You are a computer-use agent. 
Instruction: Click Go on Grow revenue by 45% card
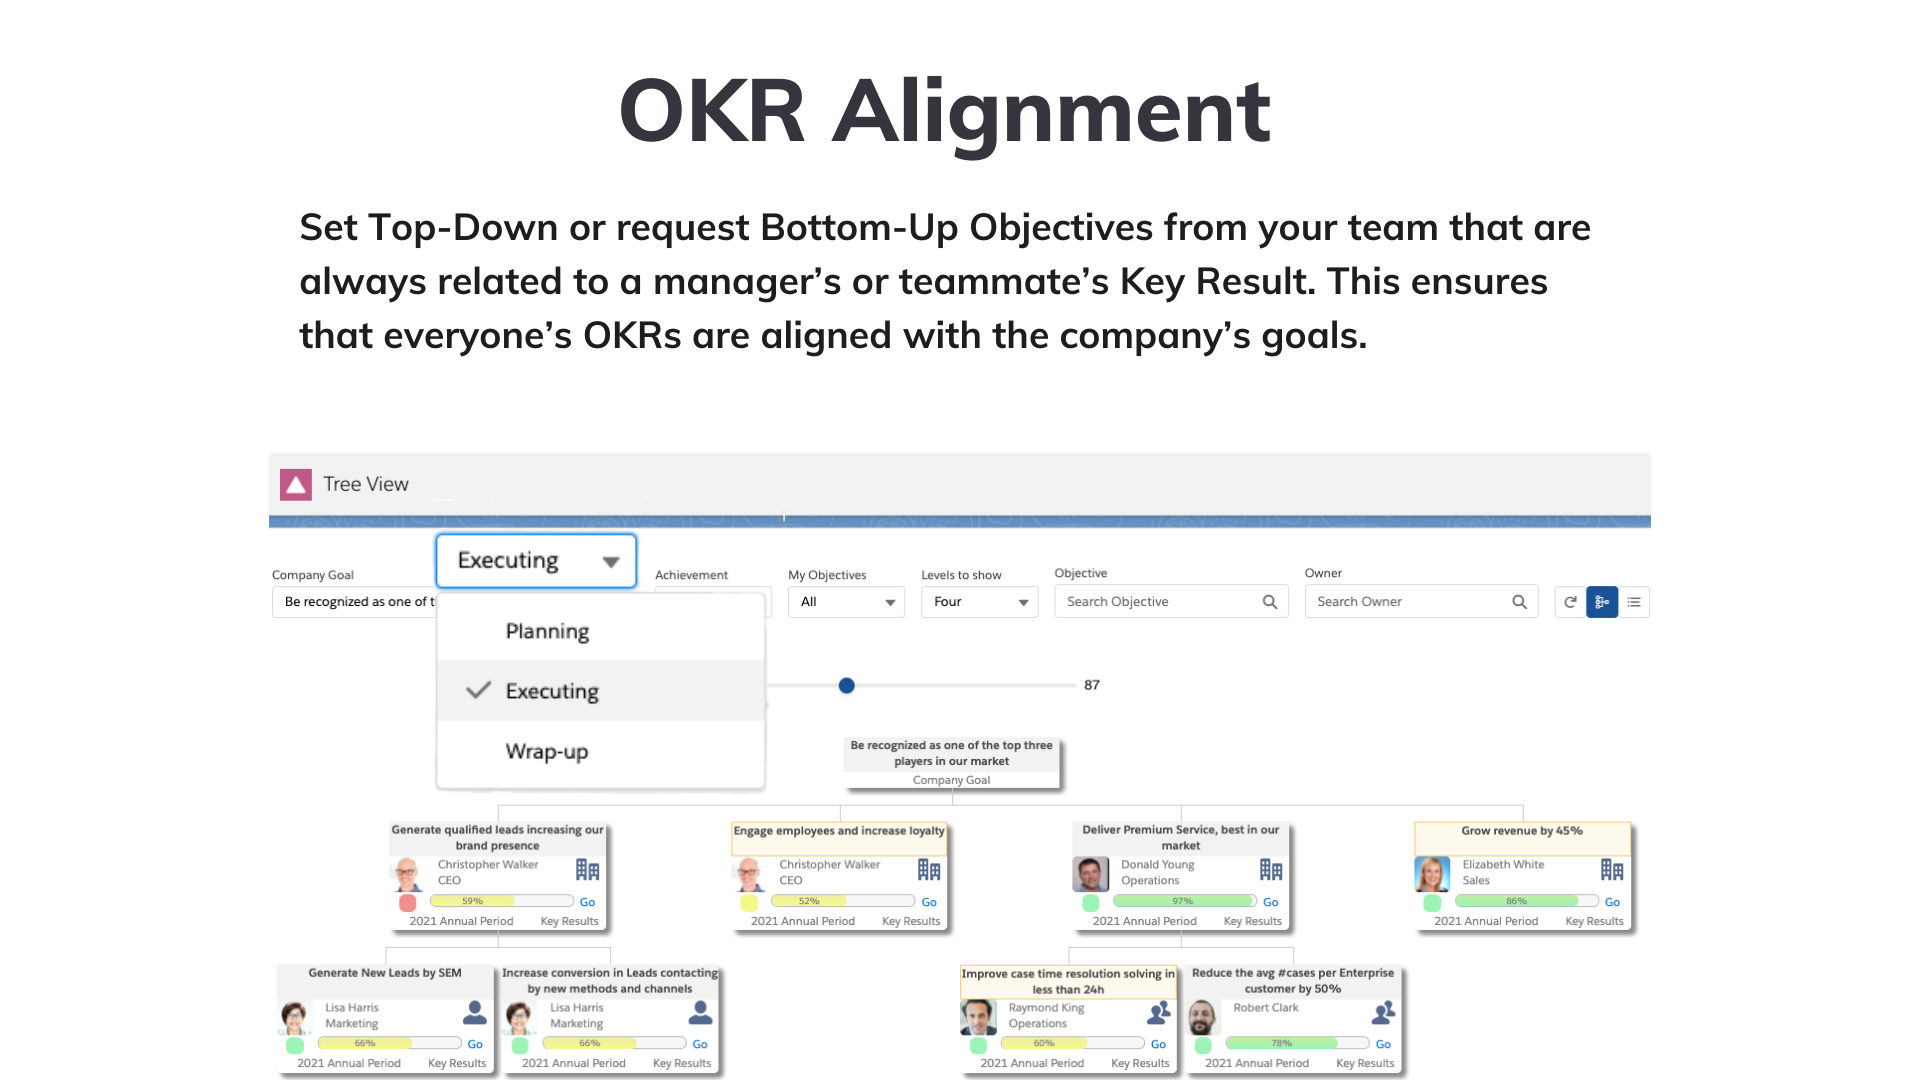point(1613,901)
